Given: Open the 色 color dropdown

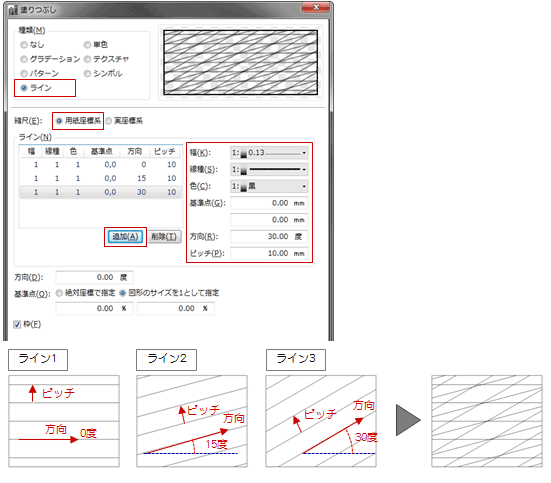Looking at the screenshot, I should [x=269, y=186].
